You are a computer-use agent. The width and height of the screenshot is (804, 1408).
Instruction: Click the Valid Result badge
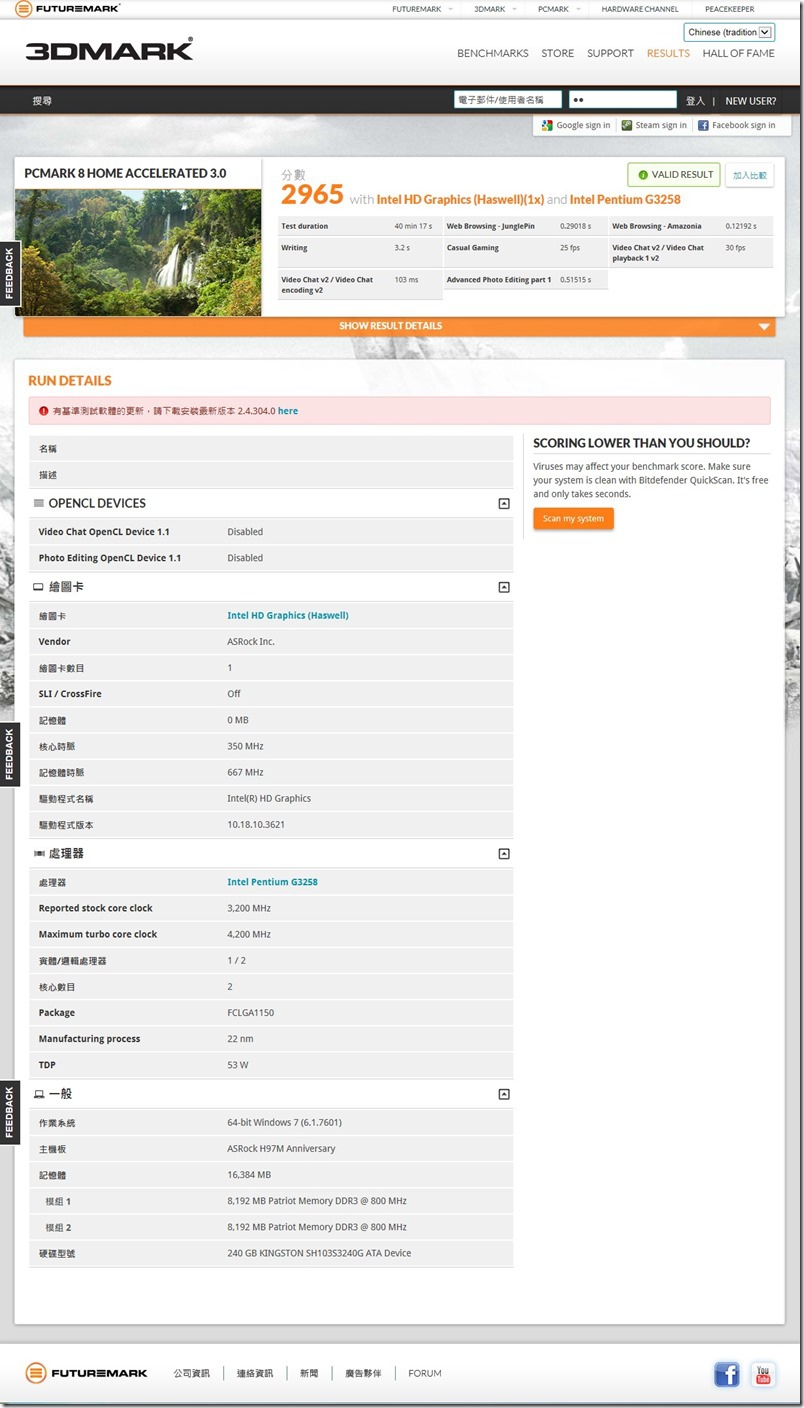[x=674, y=174]
